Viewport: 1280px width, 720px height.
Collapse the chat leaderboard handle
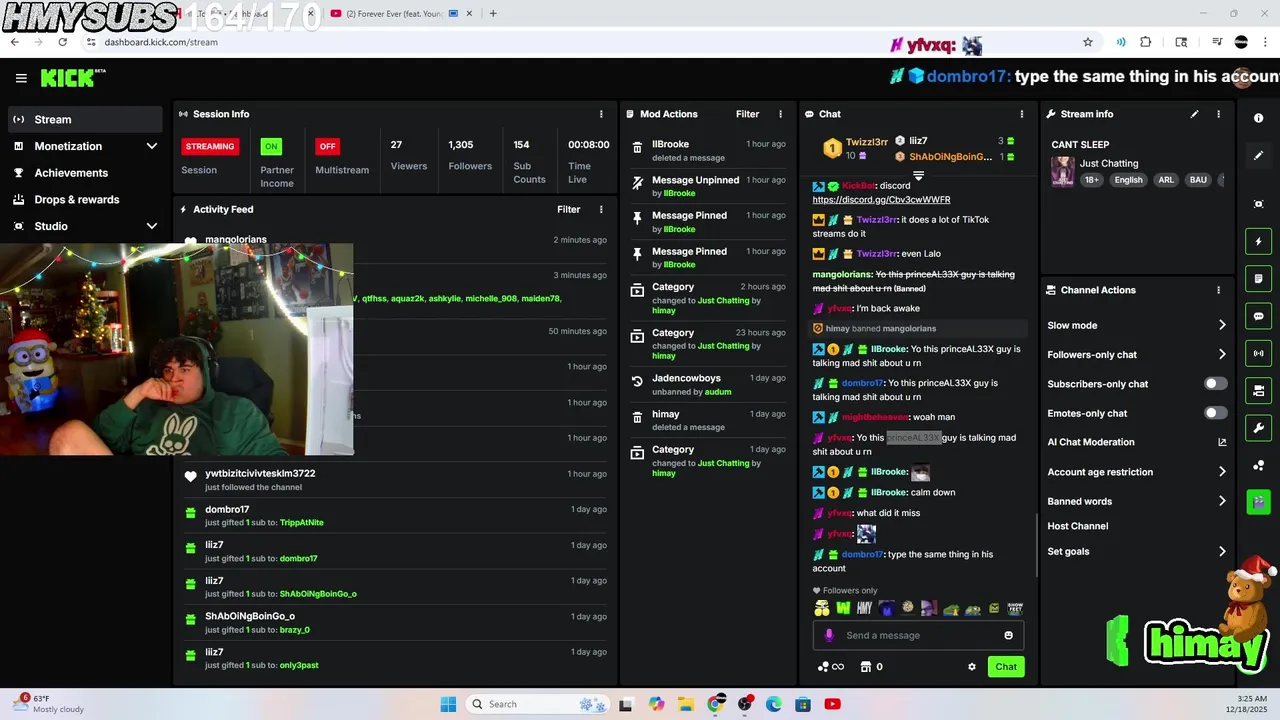coord(918,175)
